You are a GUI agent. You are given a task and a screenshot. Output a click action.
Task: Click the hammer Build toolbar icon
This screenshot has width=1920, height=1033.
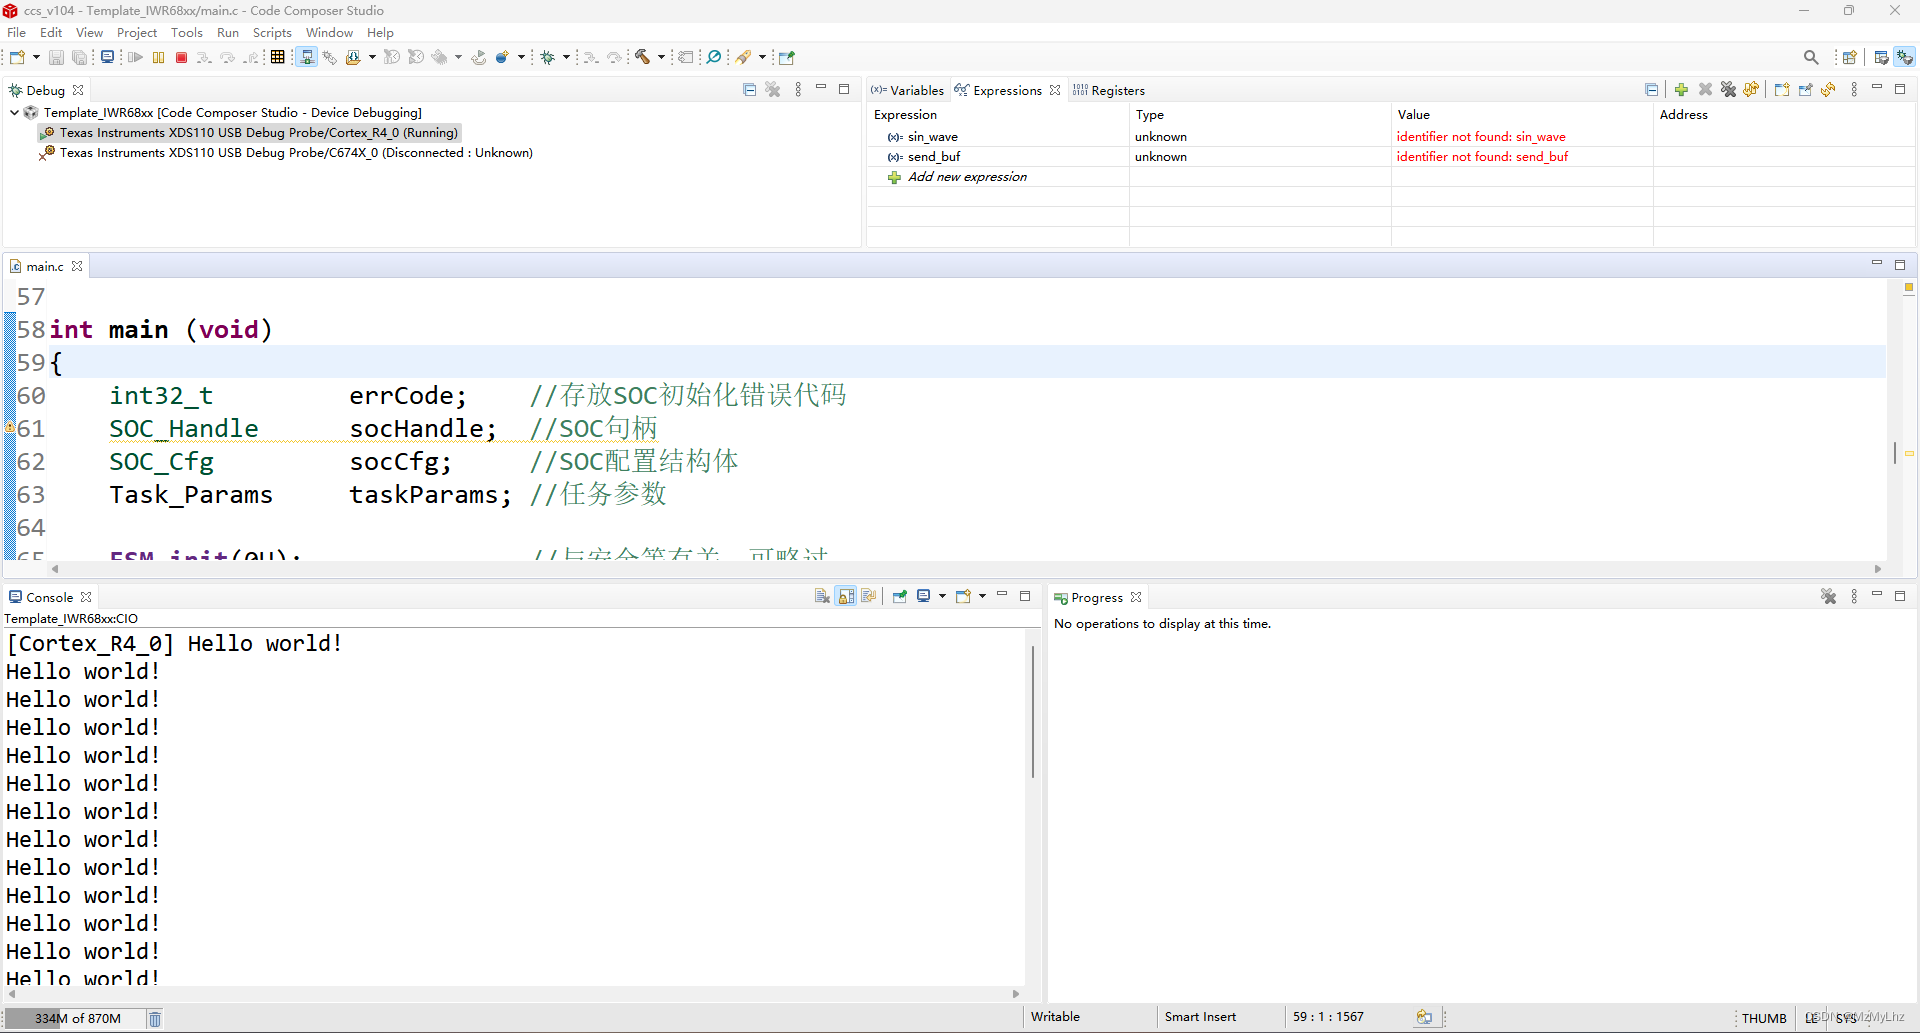642,58
